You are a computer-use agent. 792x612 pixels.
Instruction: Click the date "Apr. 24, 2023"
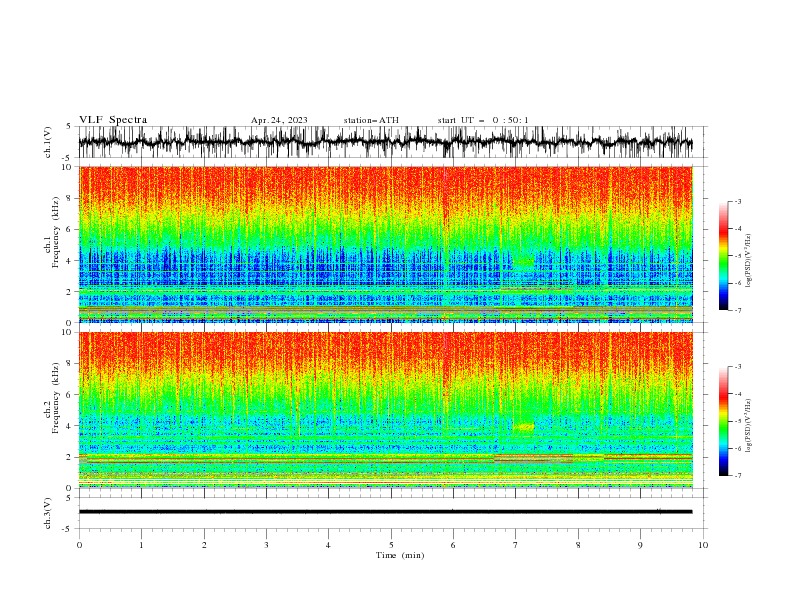coord(279,120)
